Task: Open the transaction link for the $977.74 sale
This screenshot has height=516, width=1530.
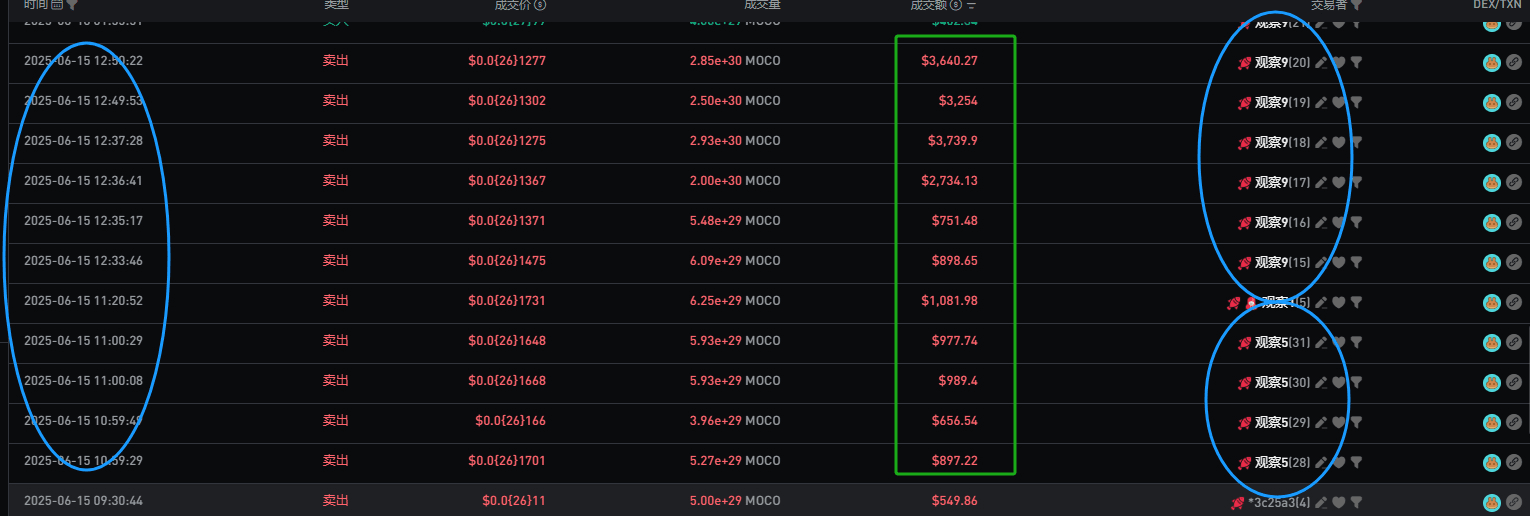Action: point(1513,342)
